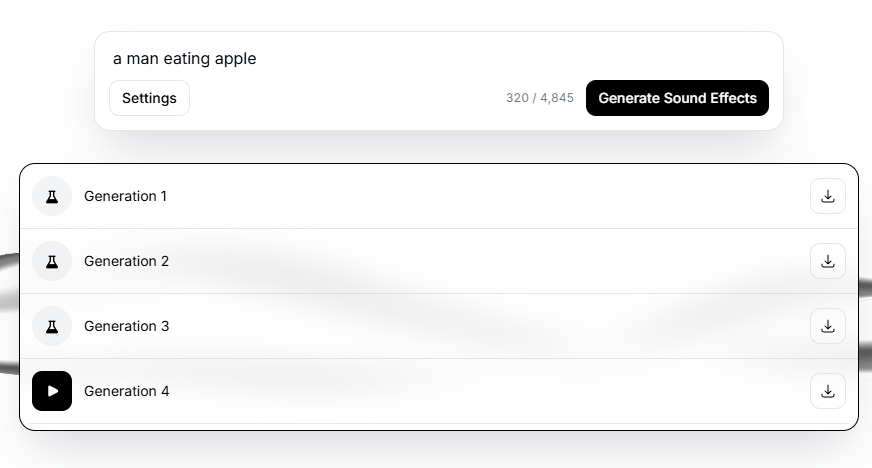
Task: Click the flask icon for Generation 3
Action: pyautogui.click(x=52, y=326)
